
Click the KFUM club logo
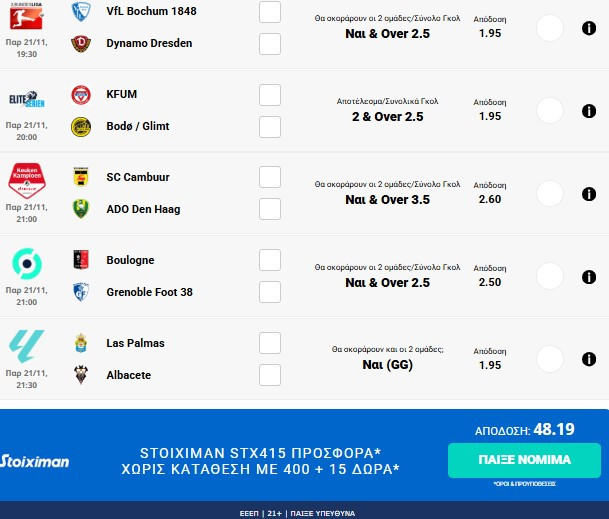[81, 95]
